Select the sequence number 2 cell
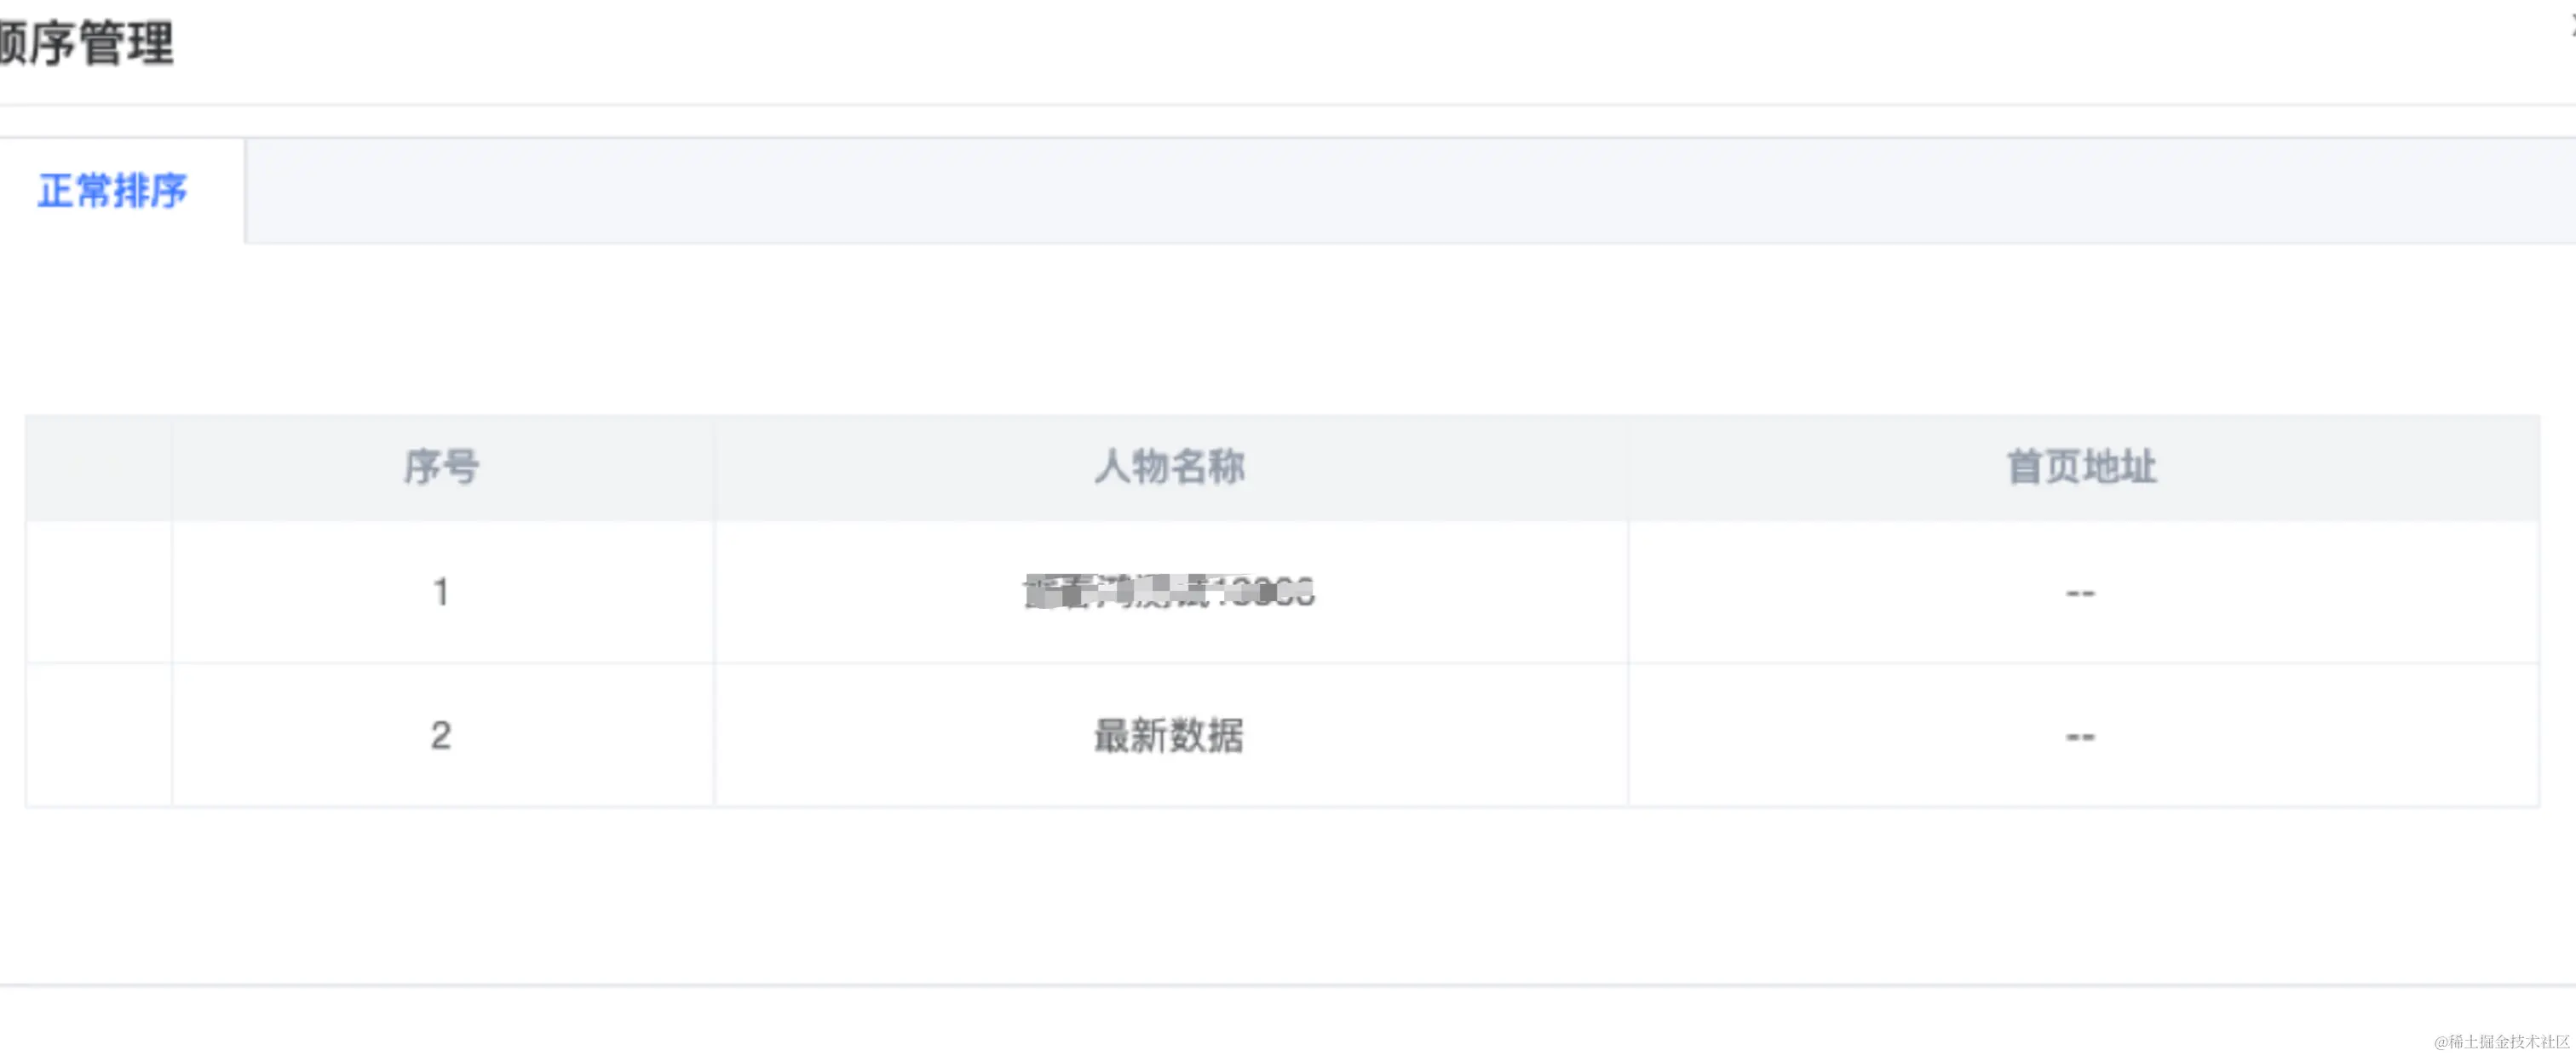This screenshot has width=2576, height=1056. pos(442,736)
